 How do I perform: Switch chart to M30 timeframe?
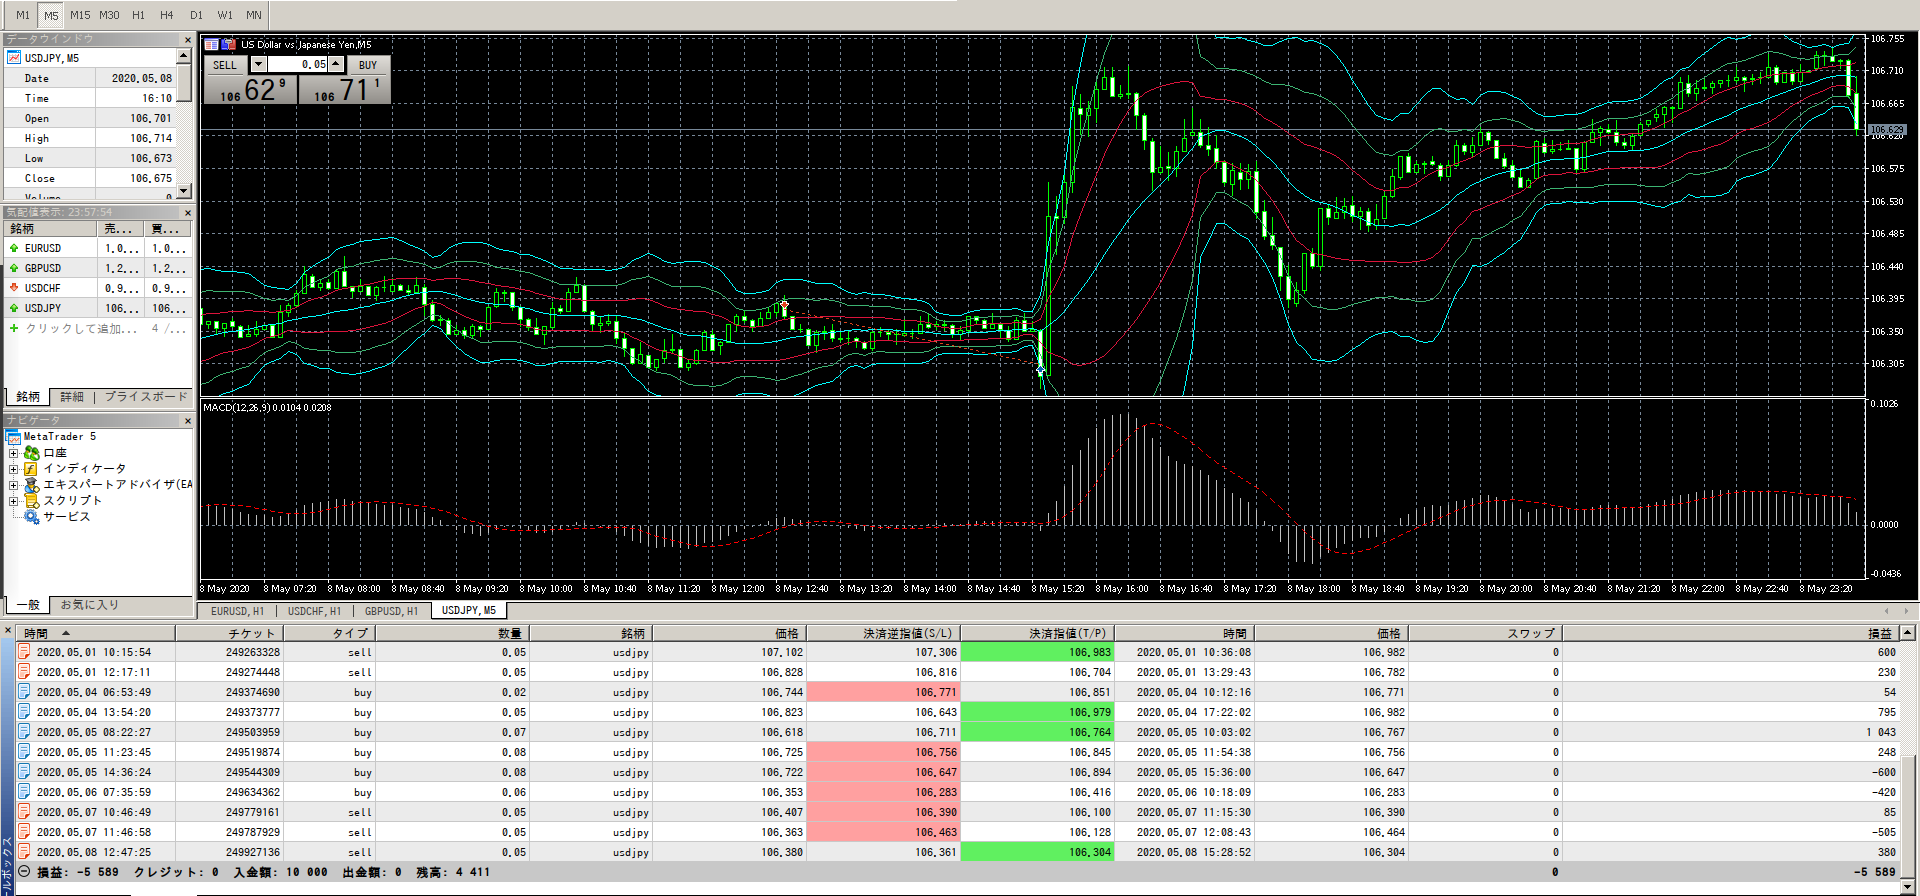(x=109, y=15)
